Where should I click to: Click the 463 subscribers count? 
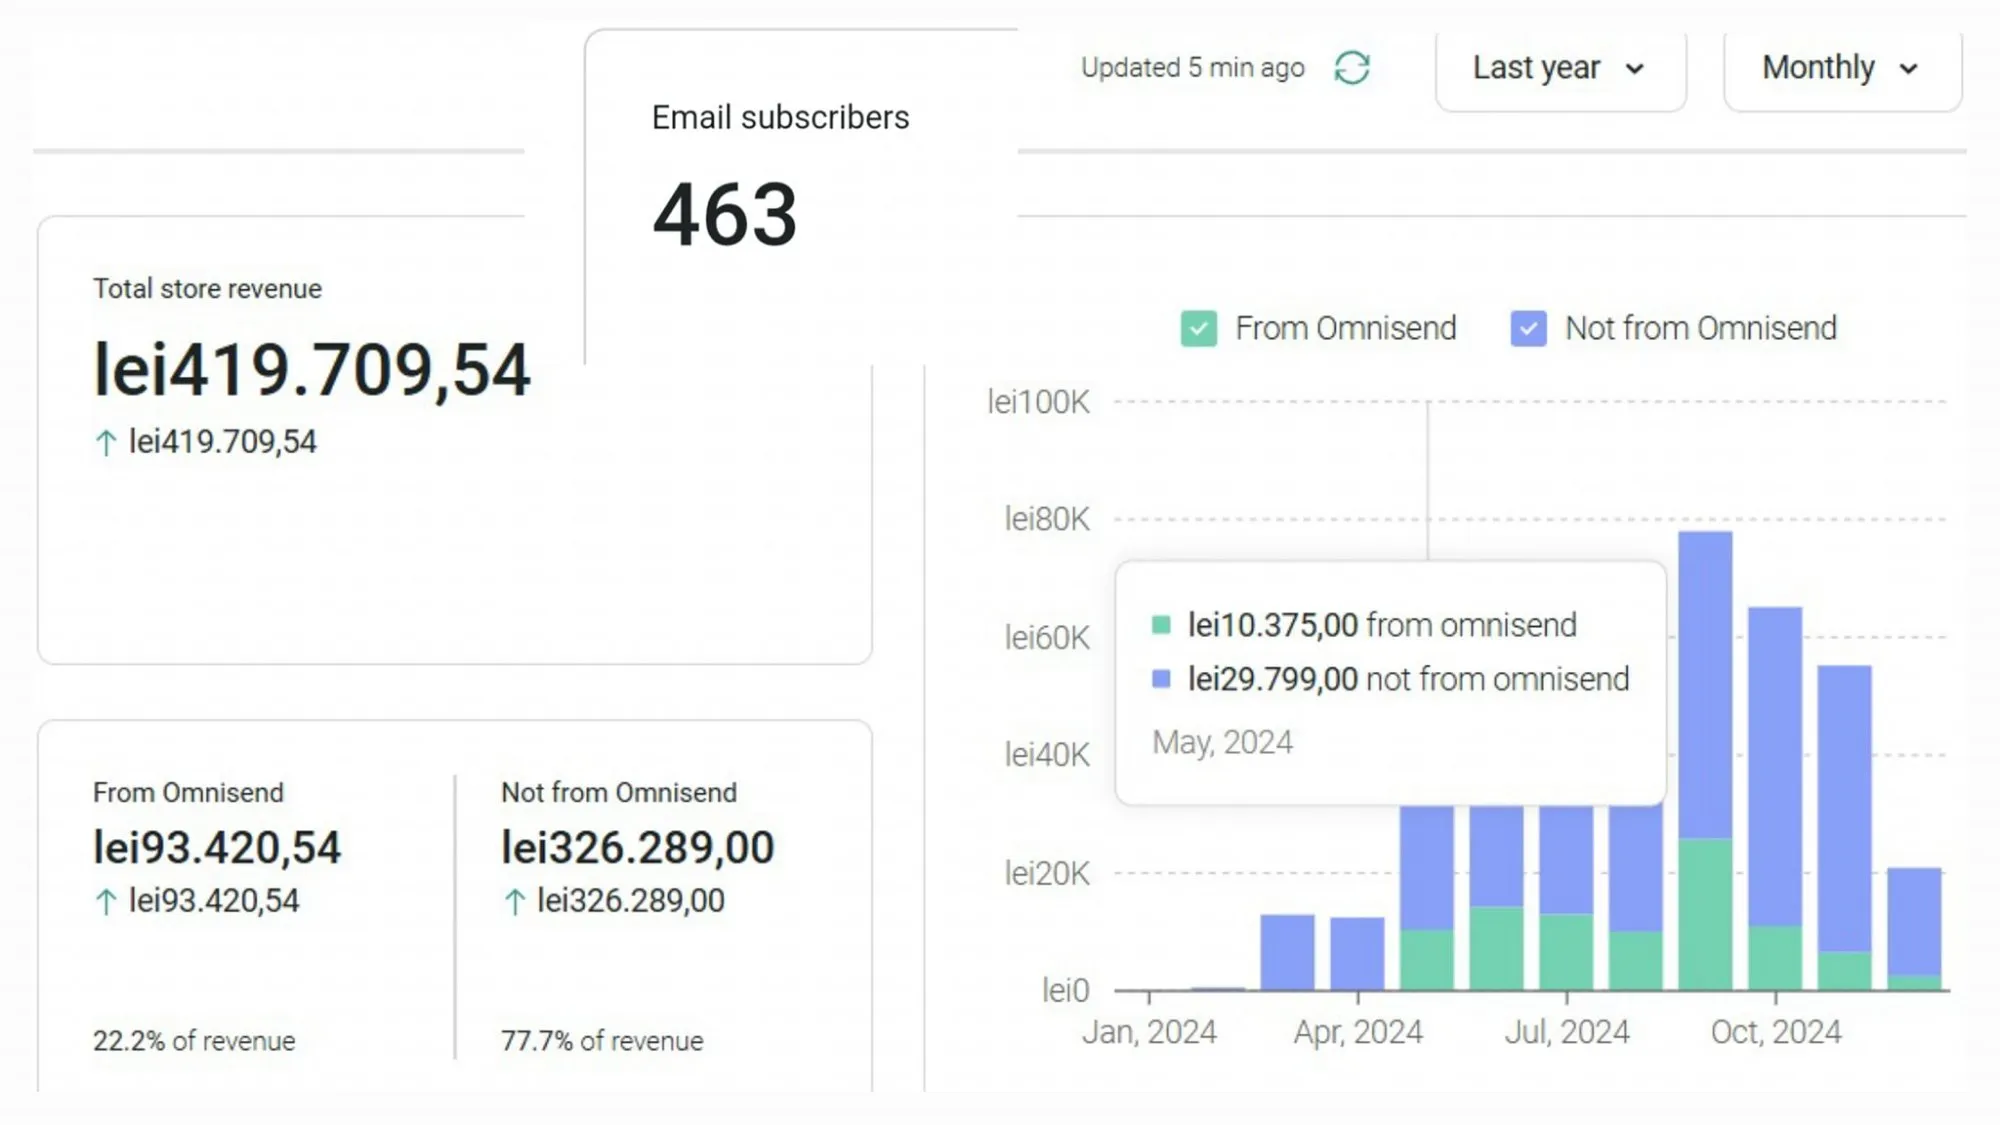point(725,215)
